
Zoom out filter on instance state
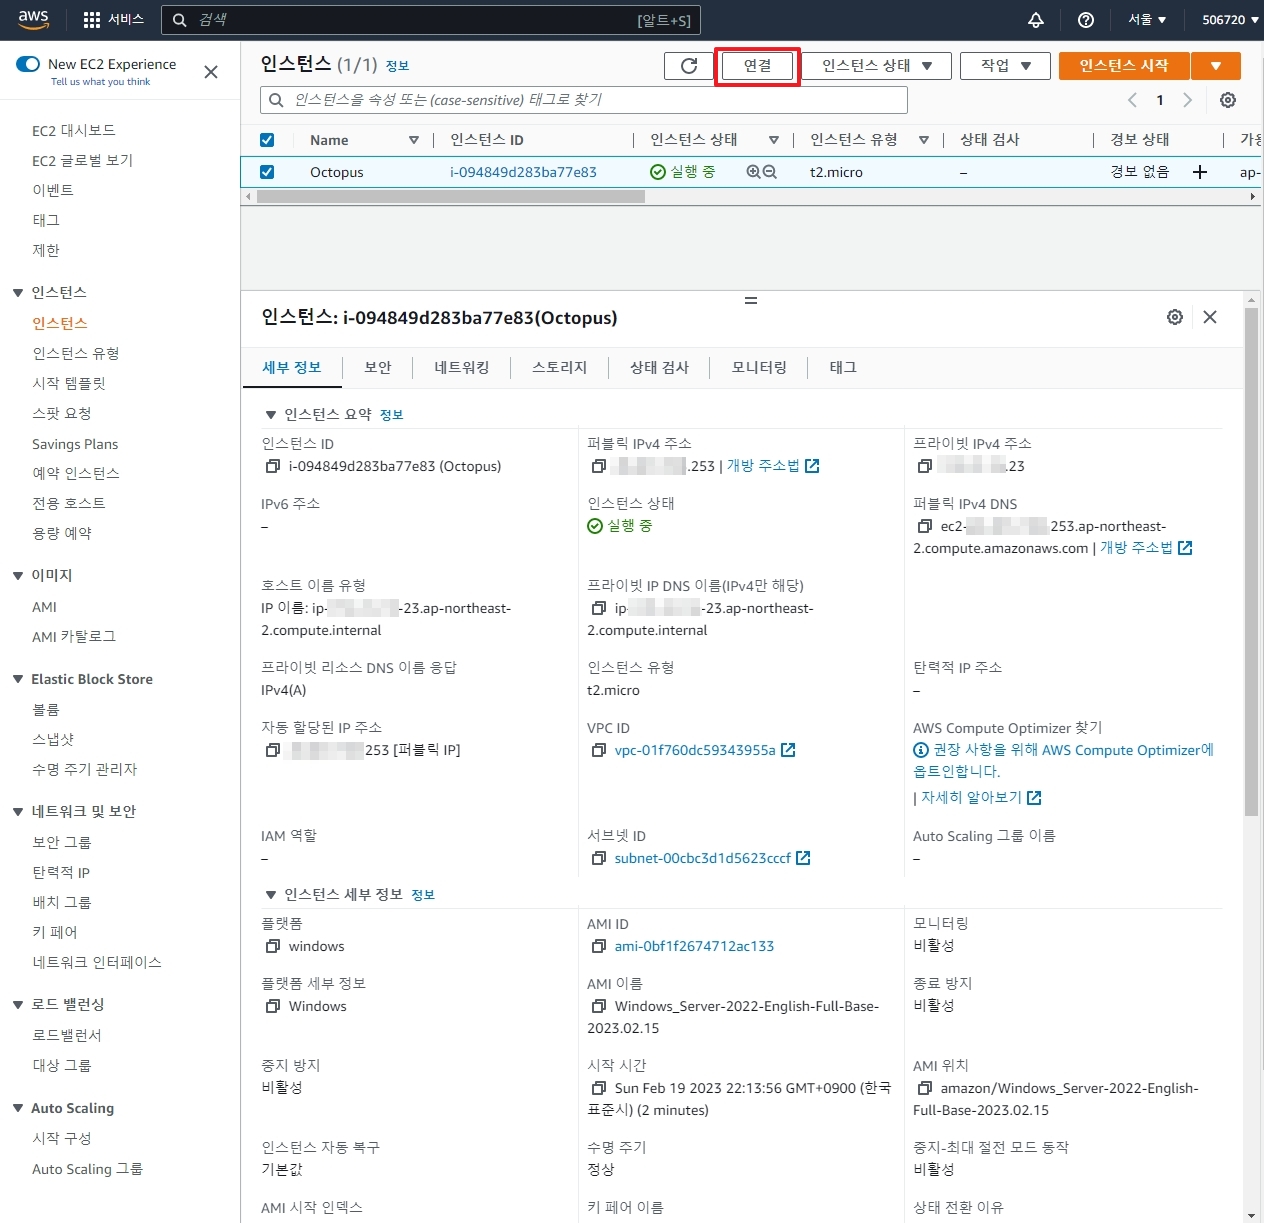tap(770, 172)
